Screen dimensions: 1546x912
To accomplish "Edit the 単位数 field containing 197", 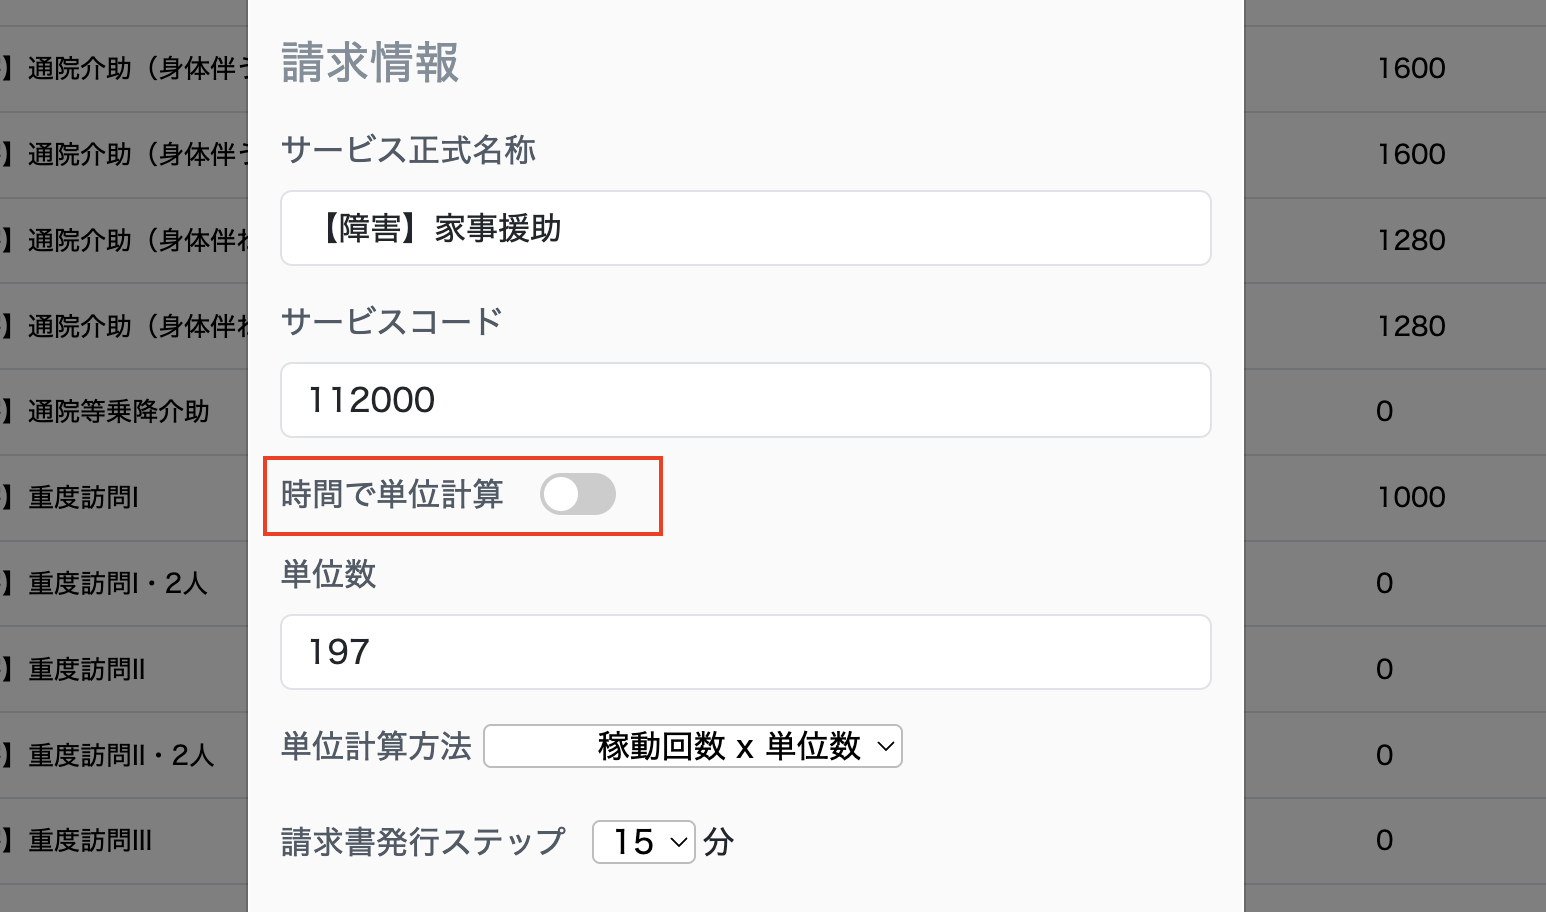I will pyautogui.click(x=745, y=652).
